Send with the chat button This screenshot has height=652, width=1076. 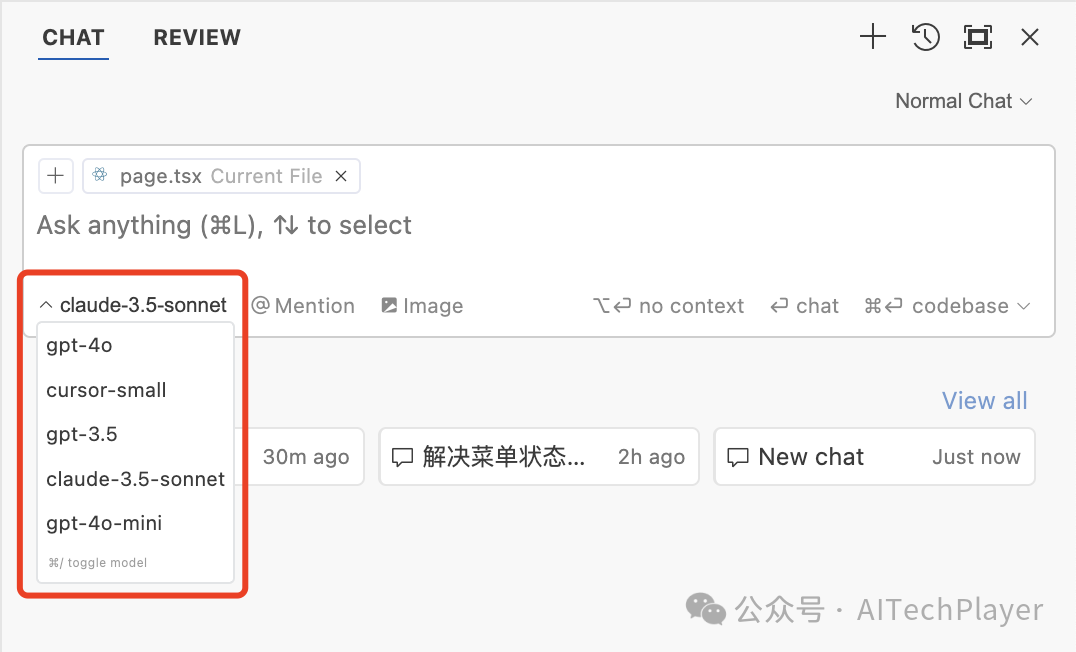[x=805, y=306]
